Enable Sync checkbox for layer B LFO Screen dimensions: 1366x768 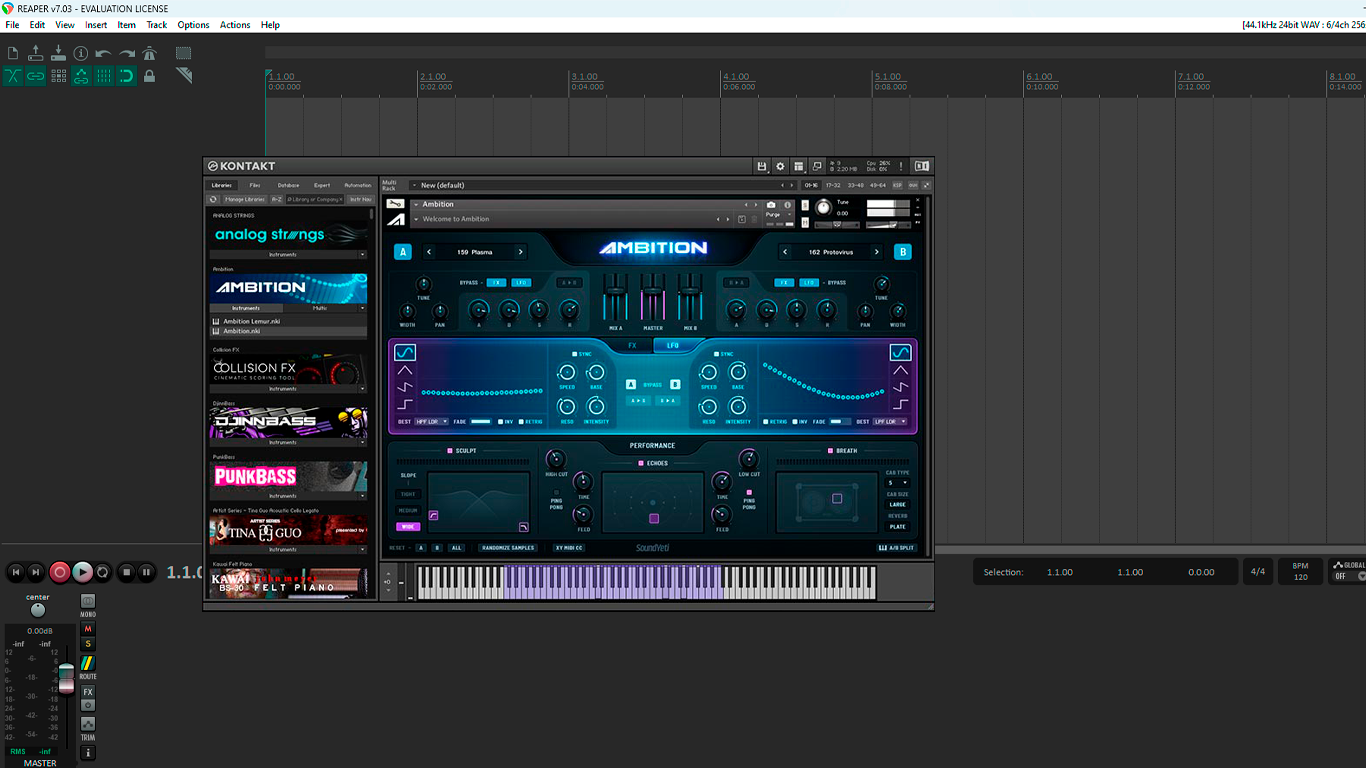pyautogui.click(x=716, y=354)
